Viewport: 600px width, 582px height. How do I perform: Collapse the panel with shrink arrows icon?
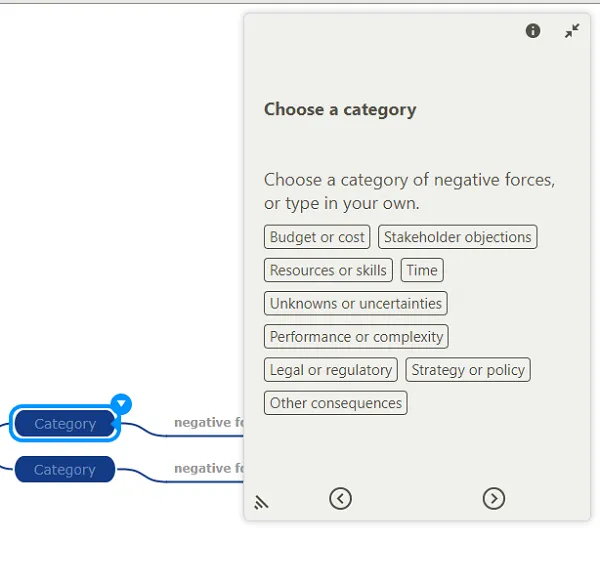click(x=572, y=31)
